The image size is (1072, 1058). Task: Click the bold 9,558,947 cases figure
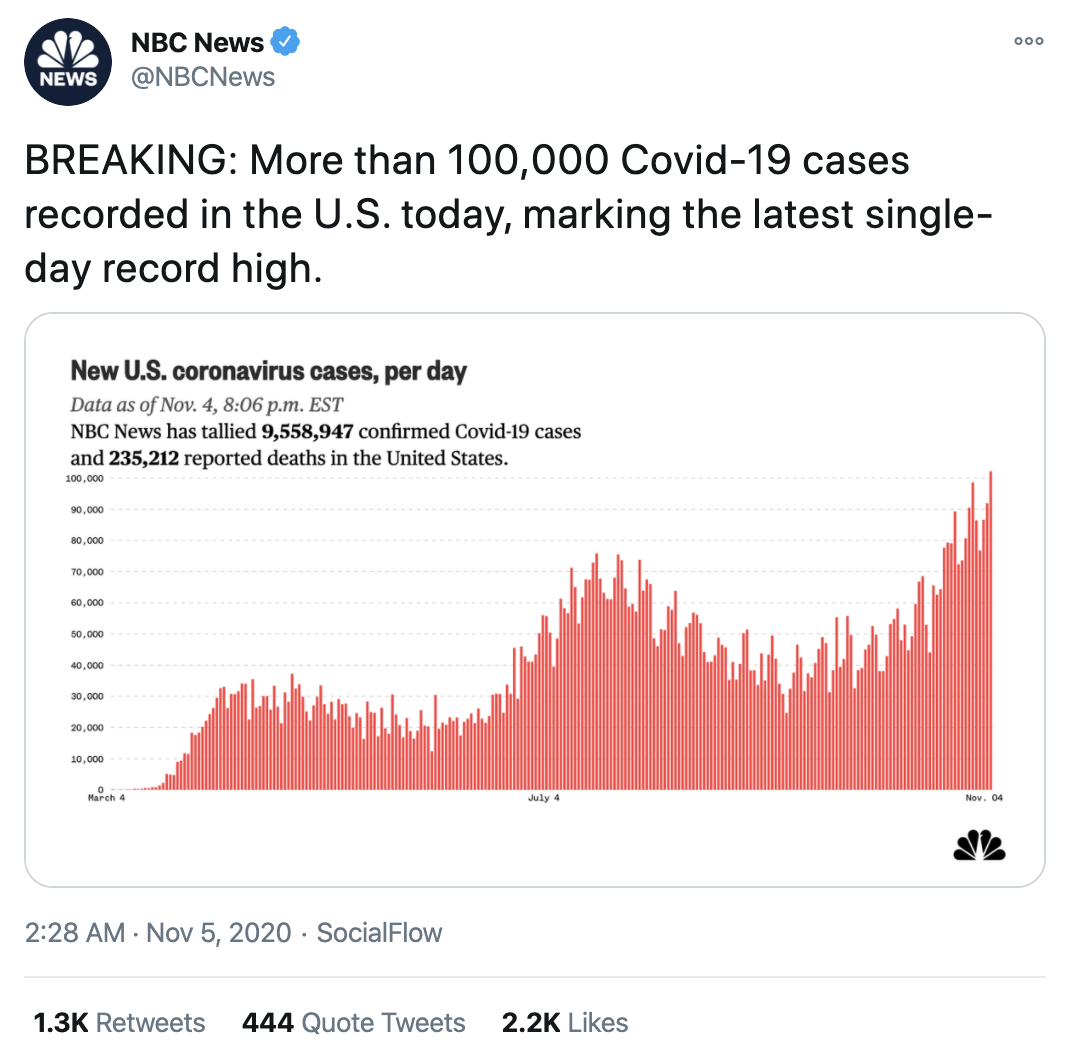[293, 433]
